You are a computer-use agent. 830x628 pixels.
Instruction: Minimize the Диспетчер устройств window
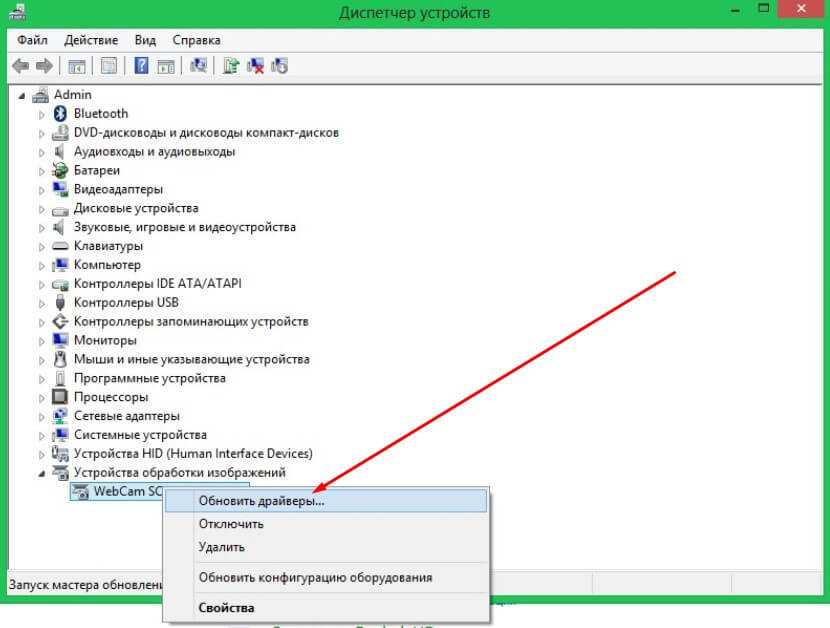(735, 10)
